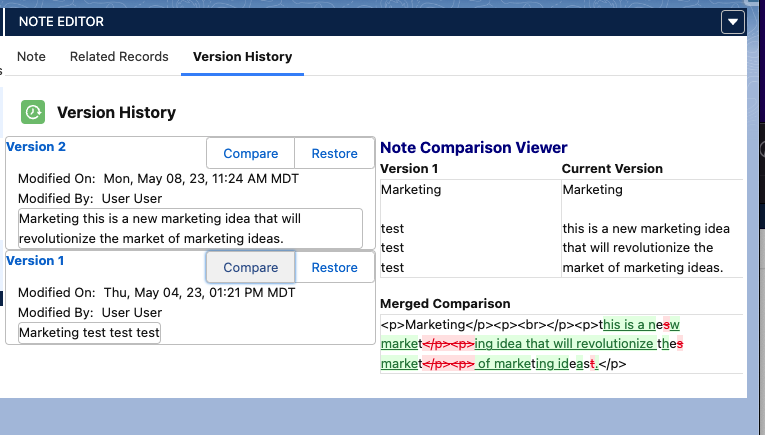Select the Version History tab
Screen dimensions: 765x435
[x=242, y=57]
